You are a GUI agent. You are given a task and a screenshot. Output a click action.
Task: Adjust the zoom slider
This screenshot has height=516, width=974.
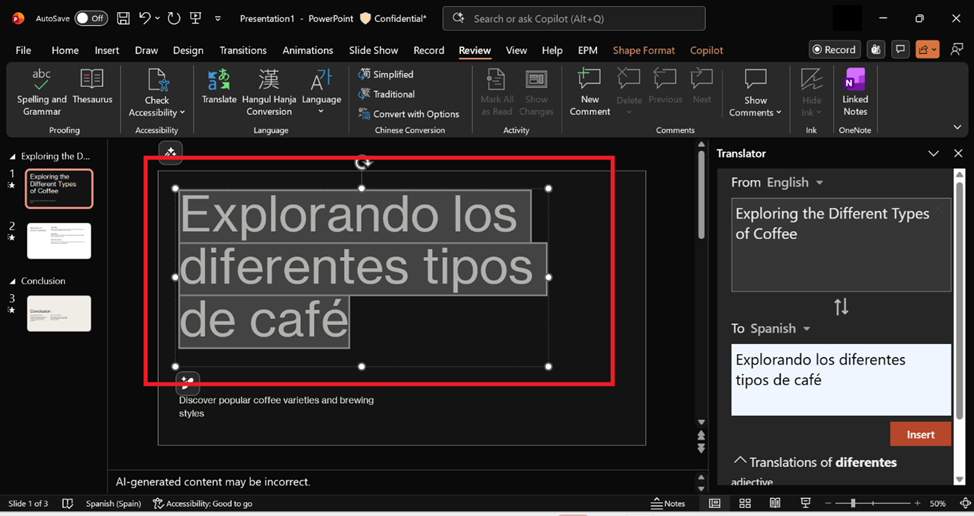click(853, 503)
